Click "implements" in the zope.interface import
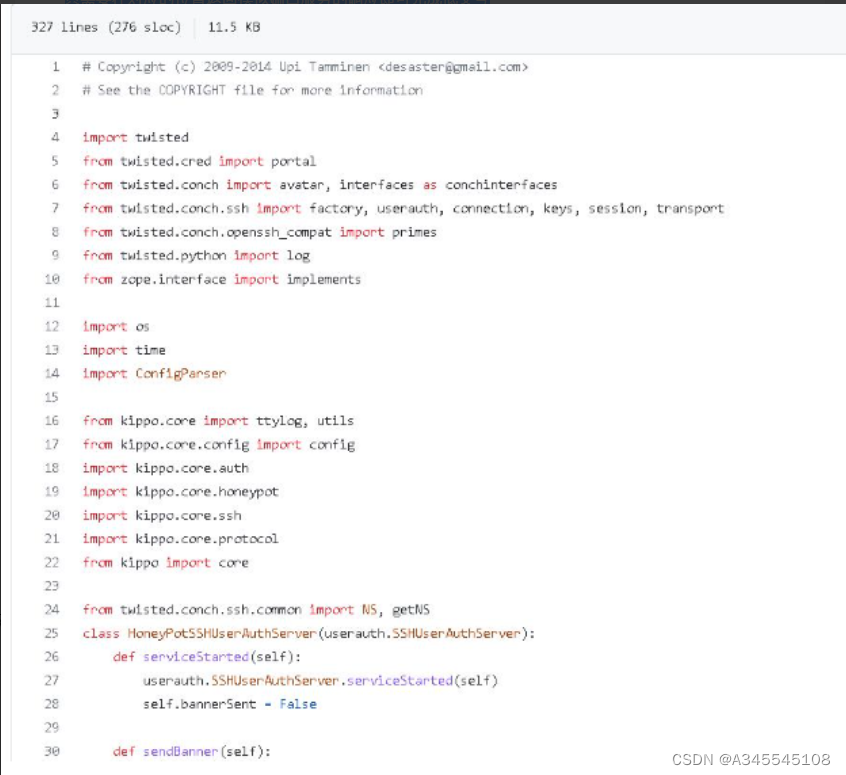 coord(324,279)
